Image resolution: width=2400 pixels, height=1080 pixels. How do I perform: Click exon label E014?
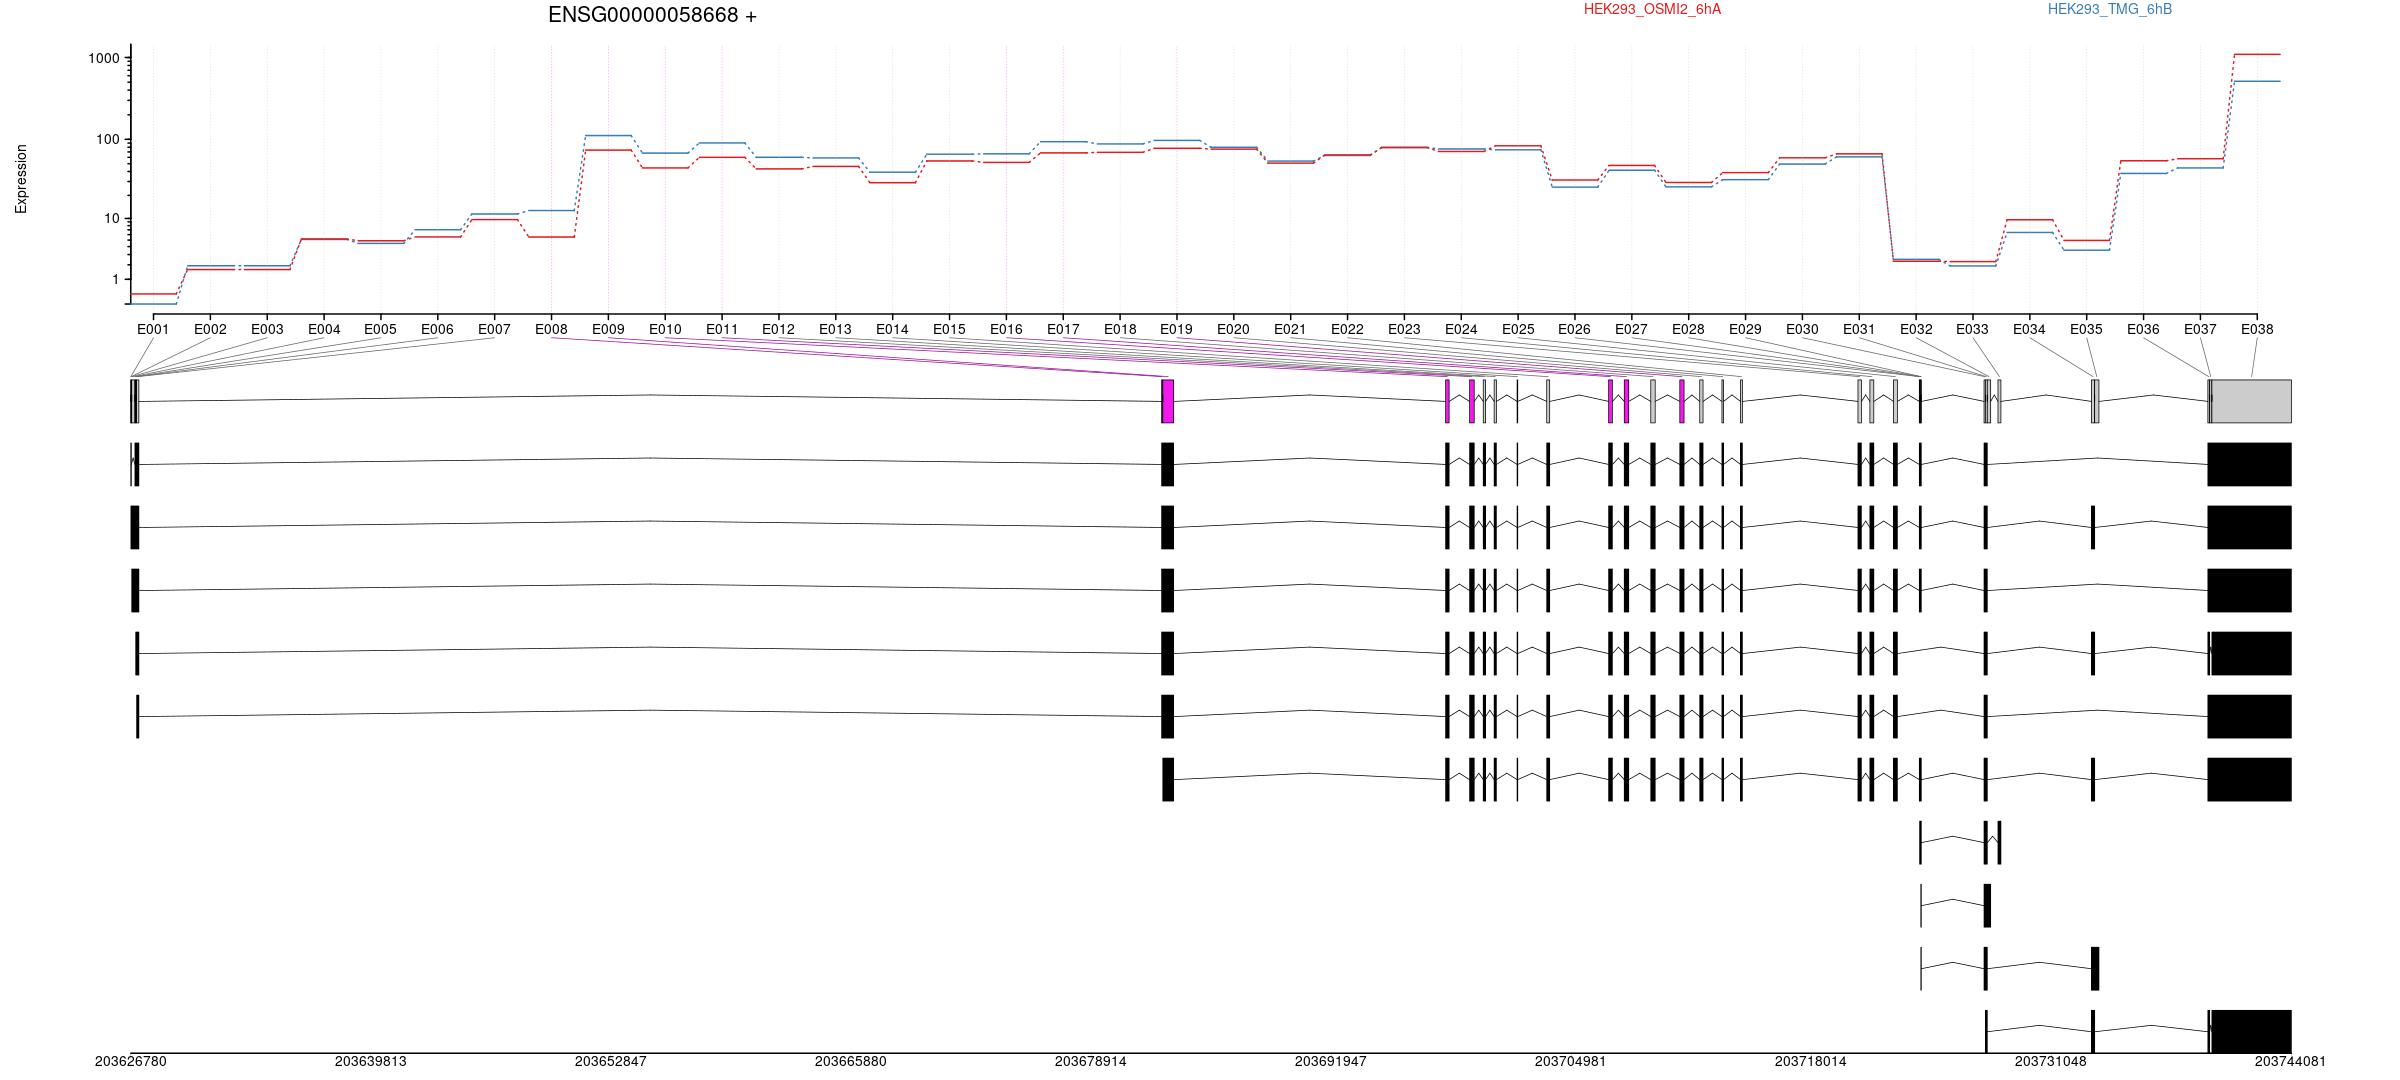coord(892,329)
